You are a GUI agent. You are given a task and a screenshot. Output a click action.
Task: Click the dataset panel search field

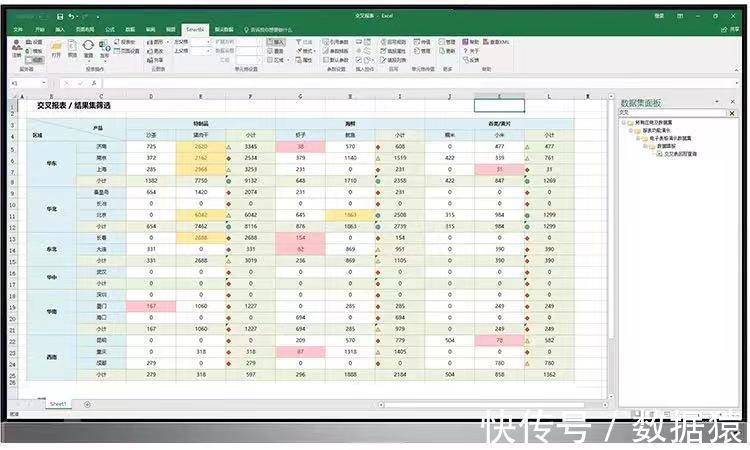pyautogui.click(x=673, y=113)
